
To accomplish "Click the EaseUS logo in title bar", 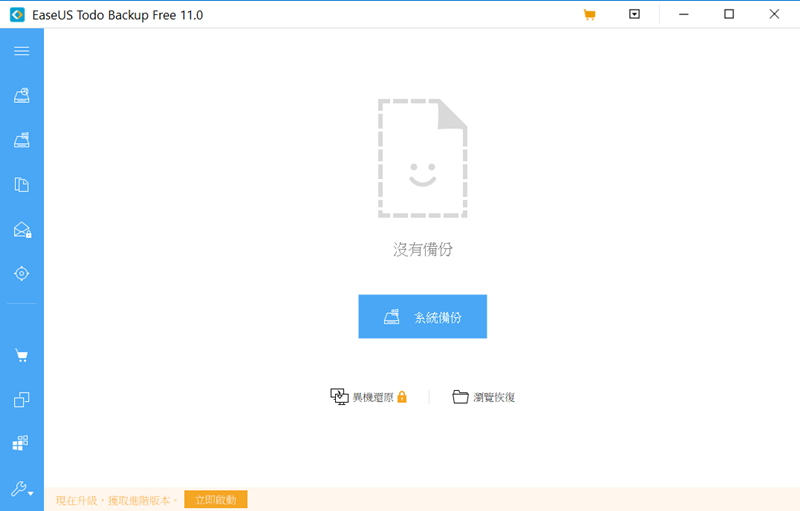I will (x=17, y=15).
